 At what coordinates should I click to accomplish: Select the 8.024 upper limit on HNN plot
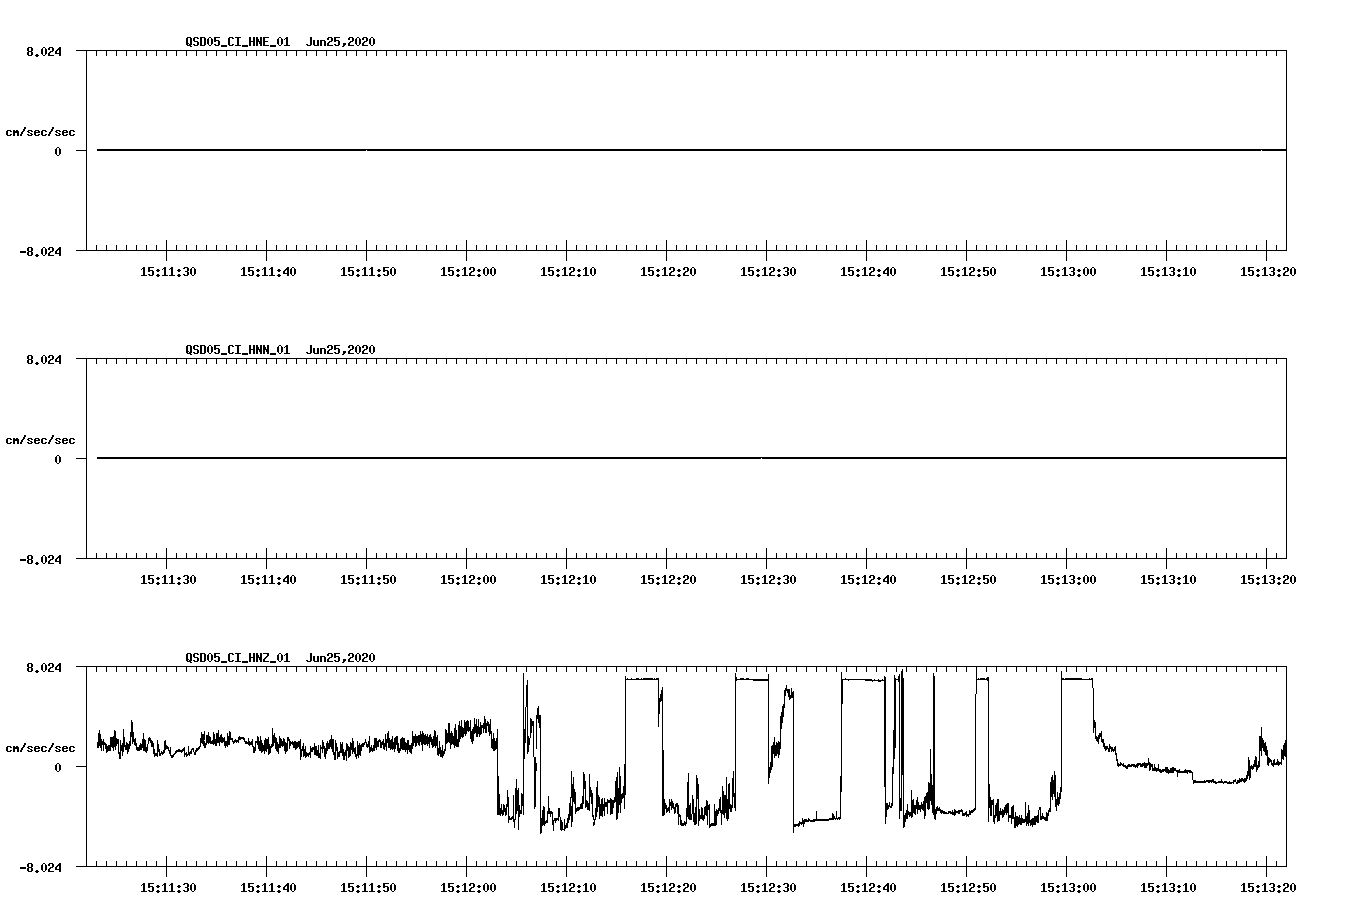tap(45, 360)
